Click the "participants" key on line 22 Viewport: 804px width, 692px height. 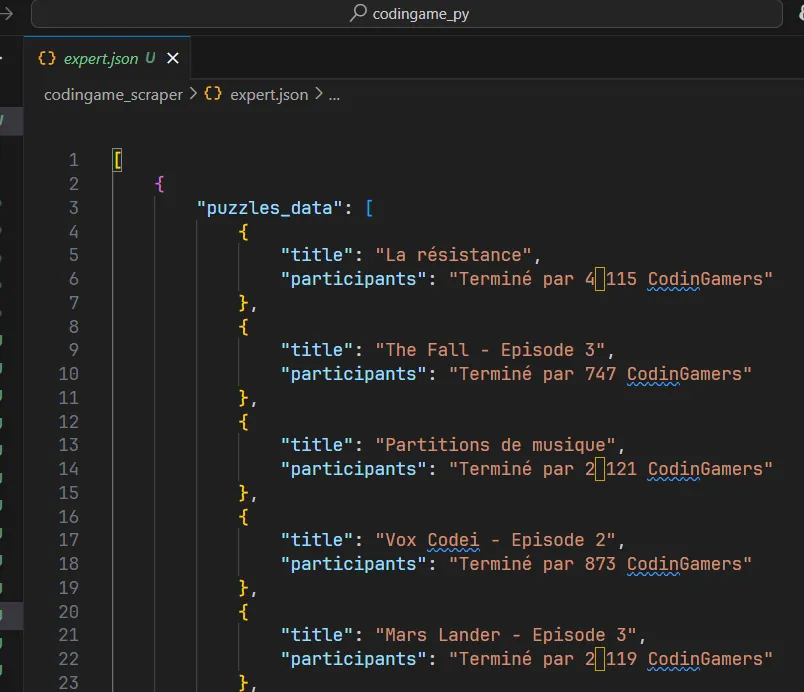click(354, 659)
